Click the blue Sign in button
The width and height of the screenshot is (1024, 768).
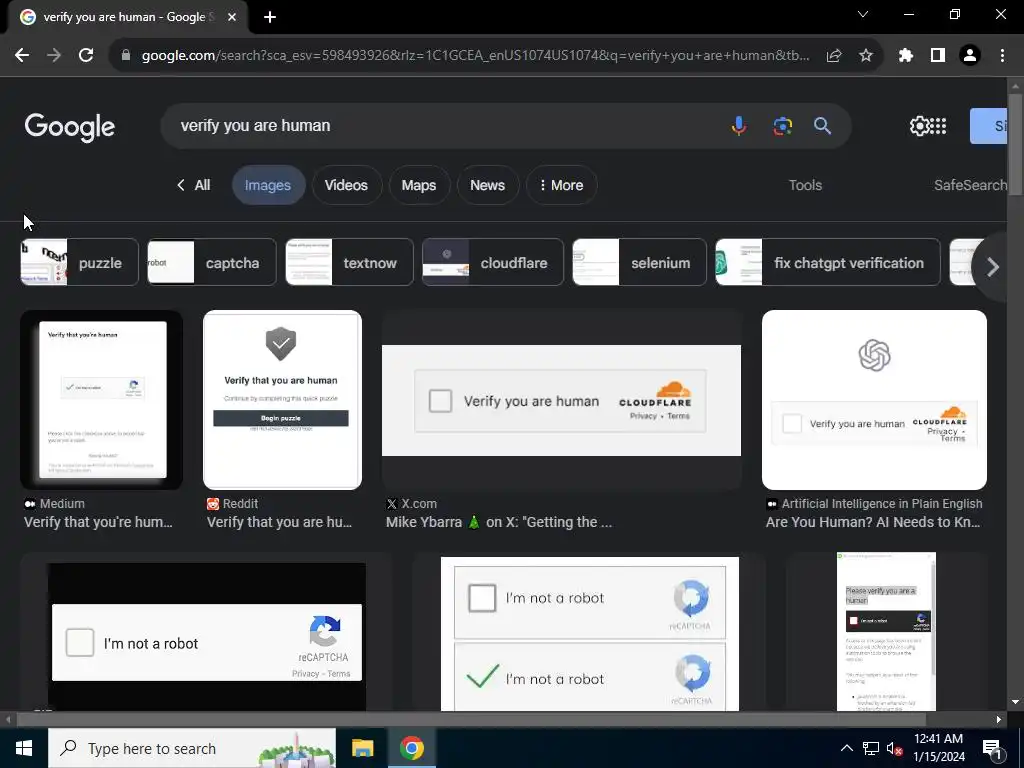click(x=989, y=126)
